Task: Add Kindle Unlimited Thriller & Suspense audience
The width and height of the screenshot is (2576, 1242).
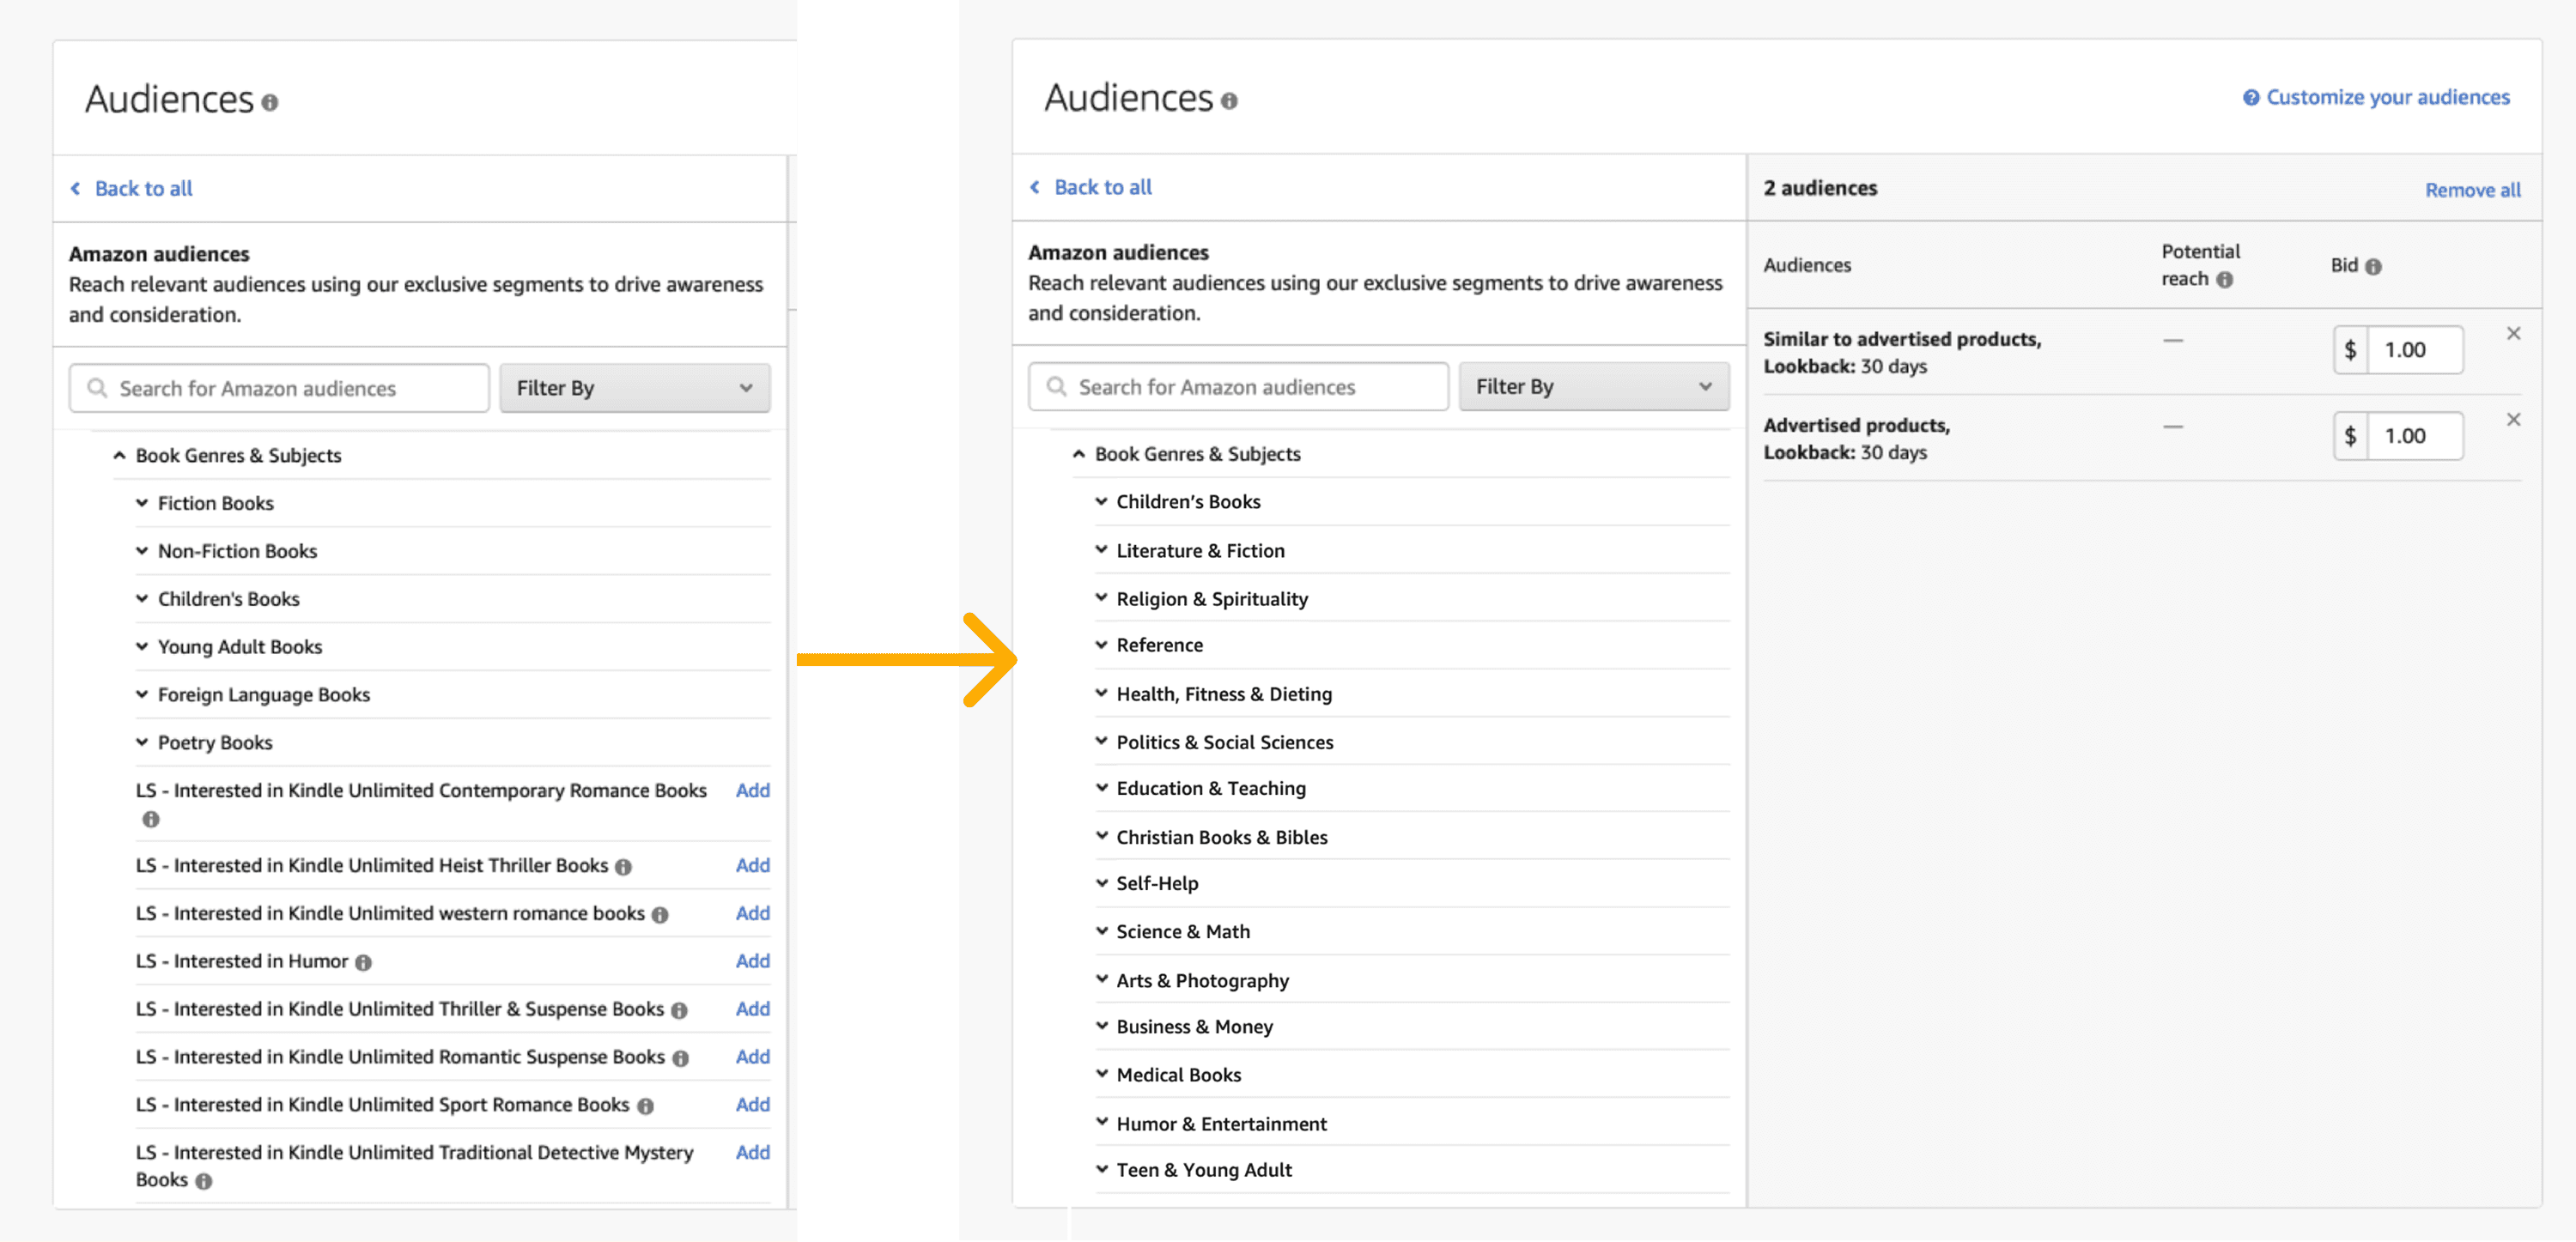Action: 752,1009
